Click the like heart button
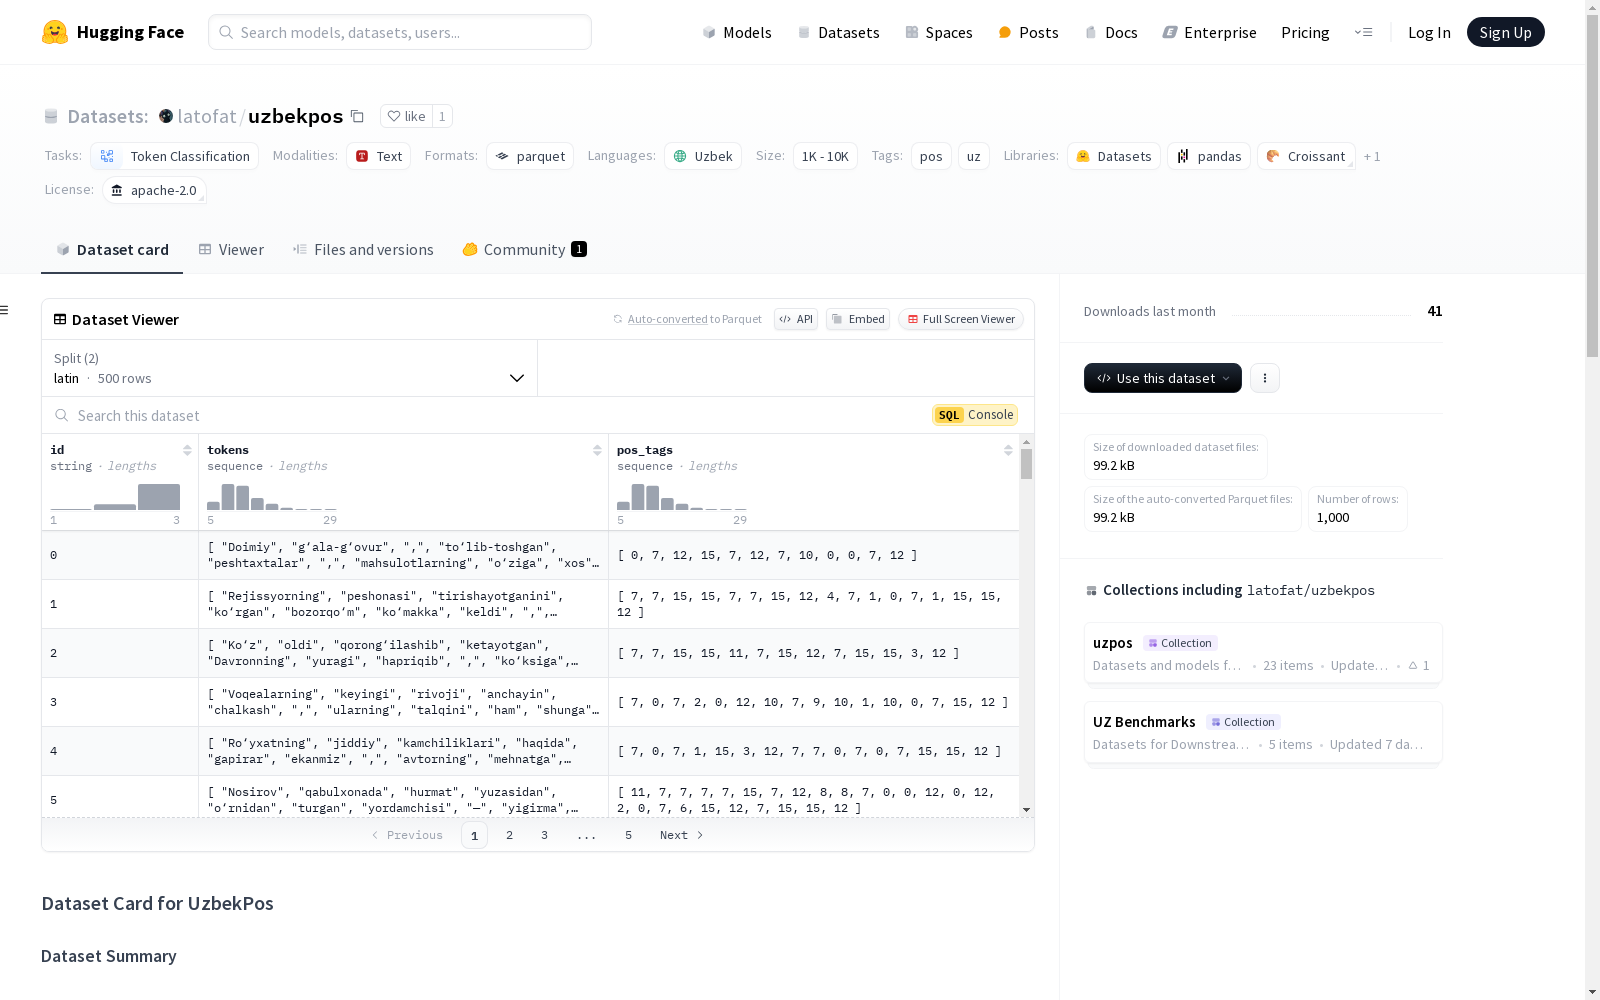This screenshot has height=1000, width=1600. (x=406, y=116)
